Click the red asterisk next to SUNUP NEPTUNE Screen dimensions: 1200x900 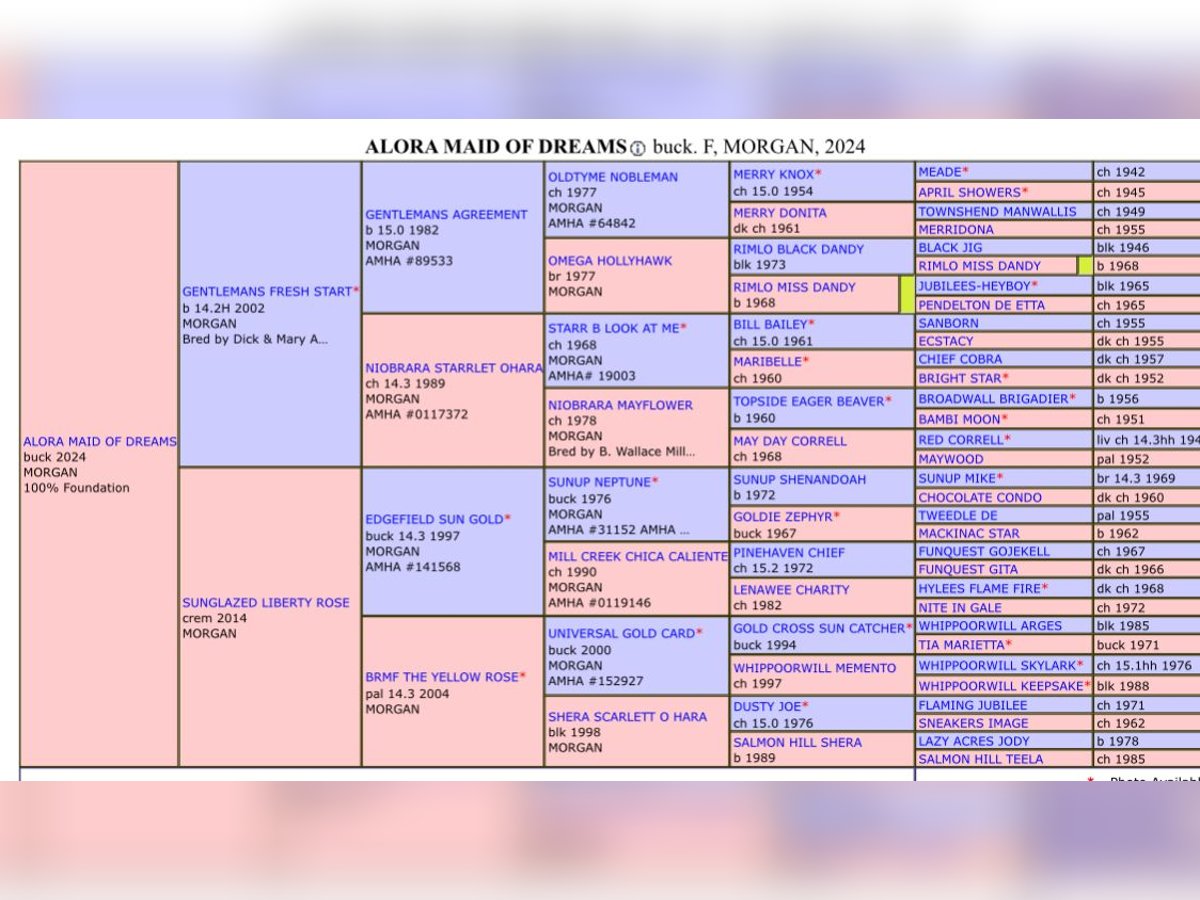(655, 481)
